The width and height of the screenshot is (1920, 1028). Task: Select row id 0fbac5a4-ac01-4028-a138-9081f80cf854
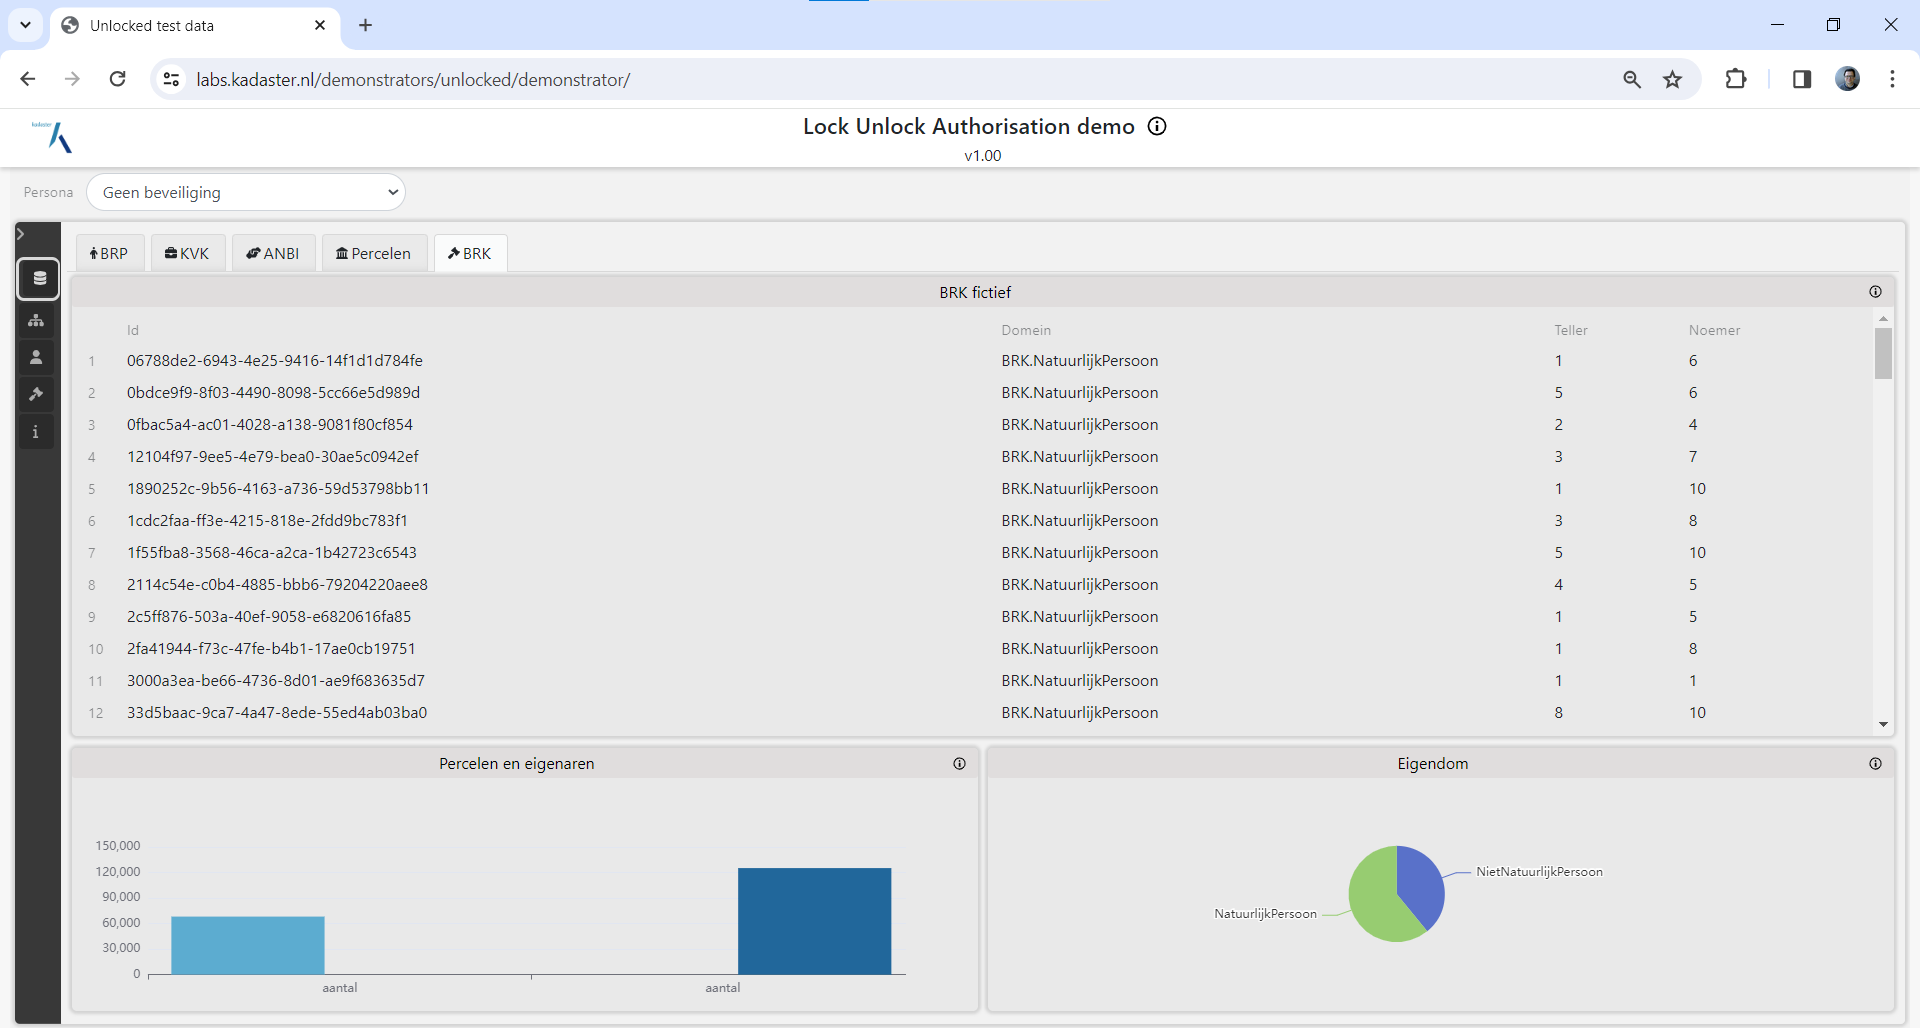[270, 425]
